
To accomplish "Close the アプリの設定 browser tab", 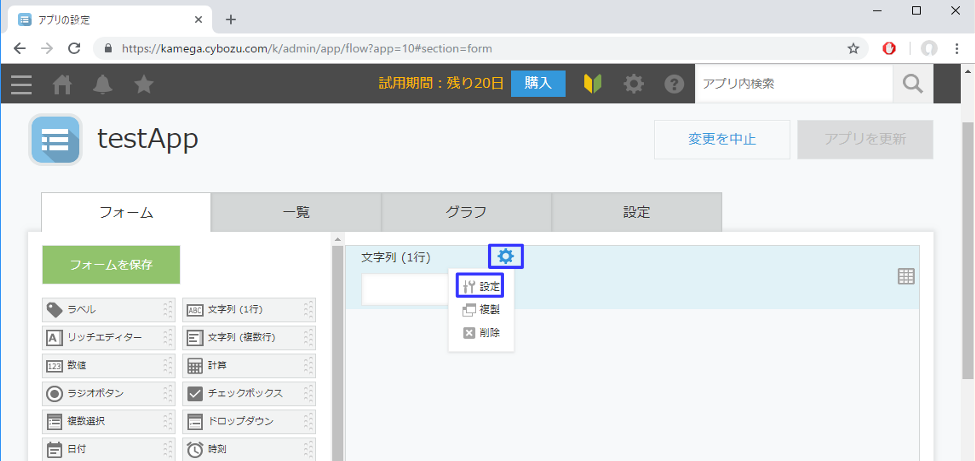I will tap(198, 19).
